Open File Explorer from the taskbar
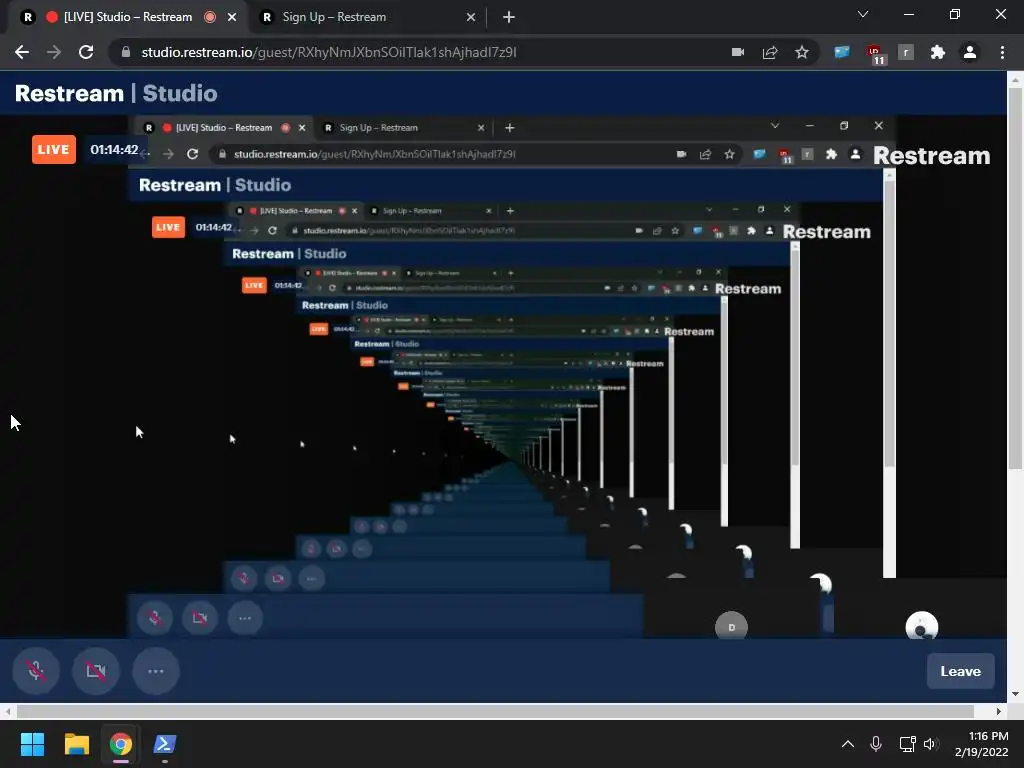This screenshot has width=1024, height=768. point(76,744)
